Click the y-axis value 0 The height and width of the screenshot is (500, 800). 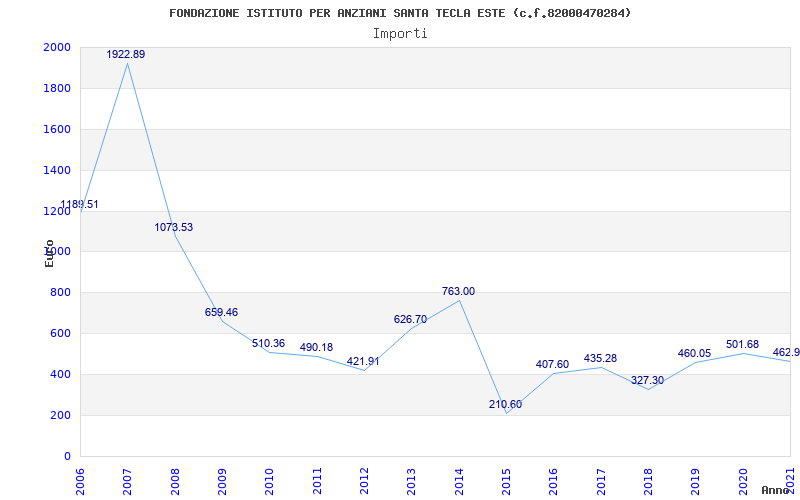click(67, 456)
